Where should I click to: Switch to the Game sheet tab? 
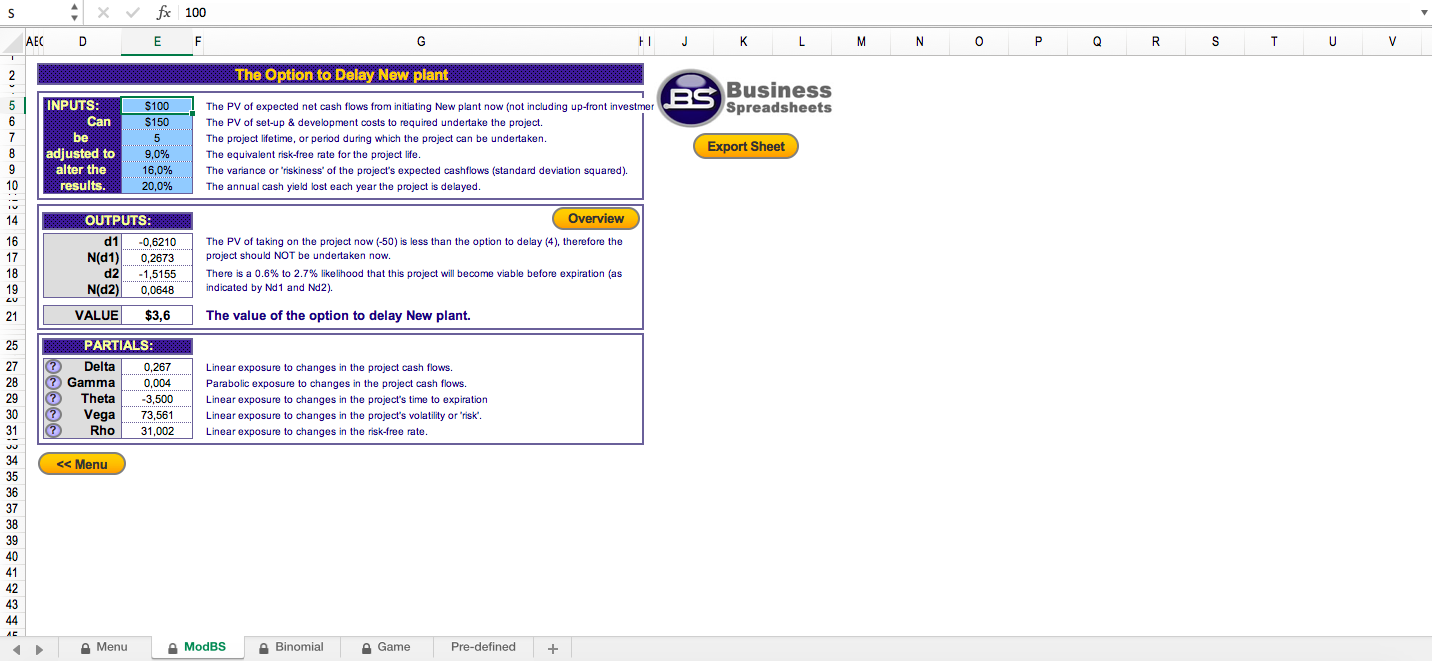click(x=385, y=647)
